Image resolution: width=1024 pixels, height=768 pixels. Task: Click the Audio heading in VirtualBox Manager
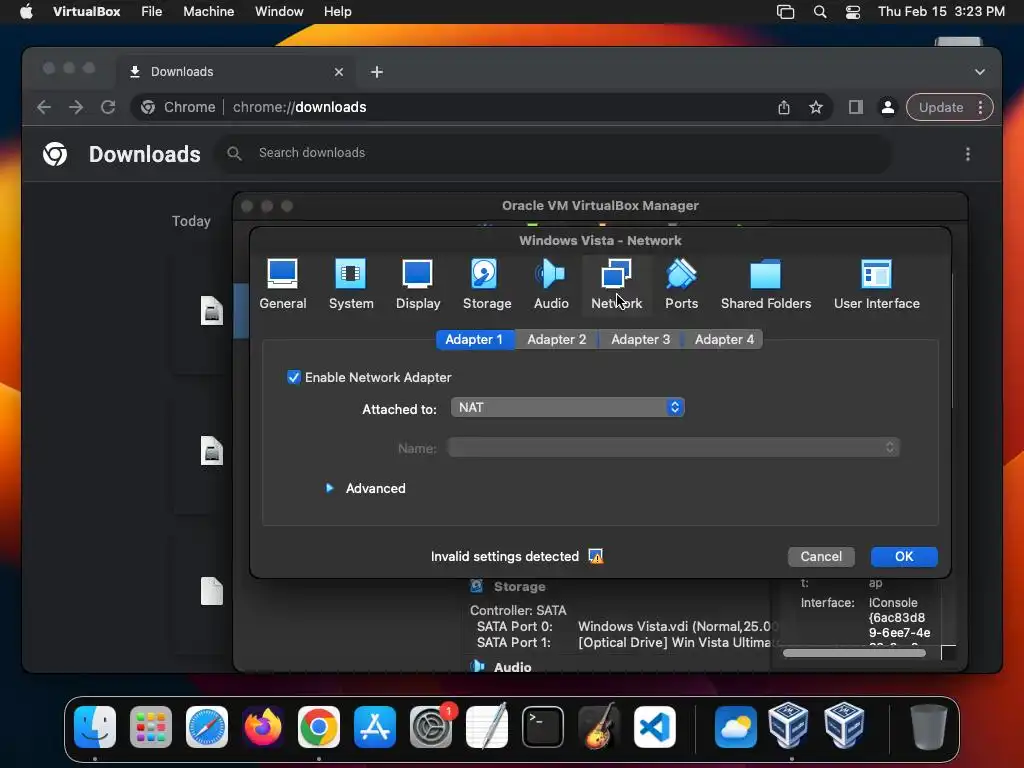(512, 667)
